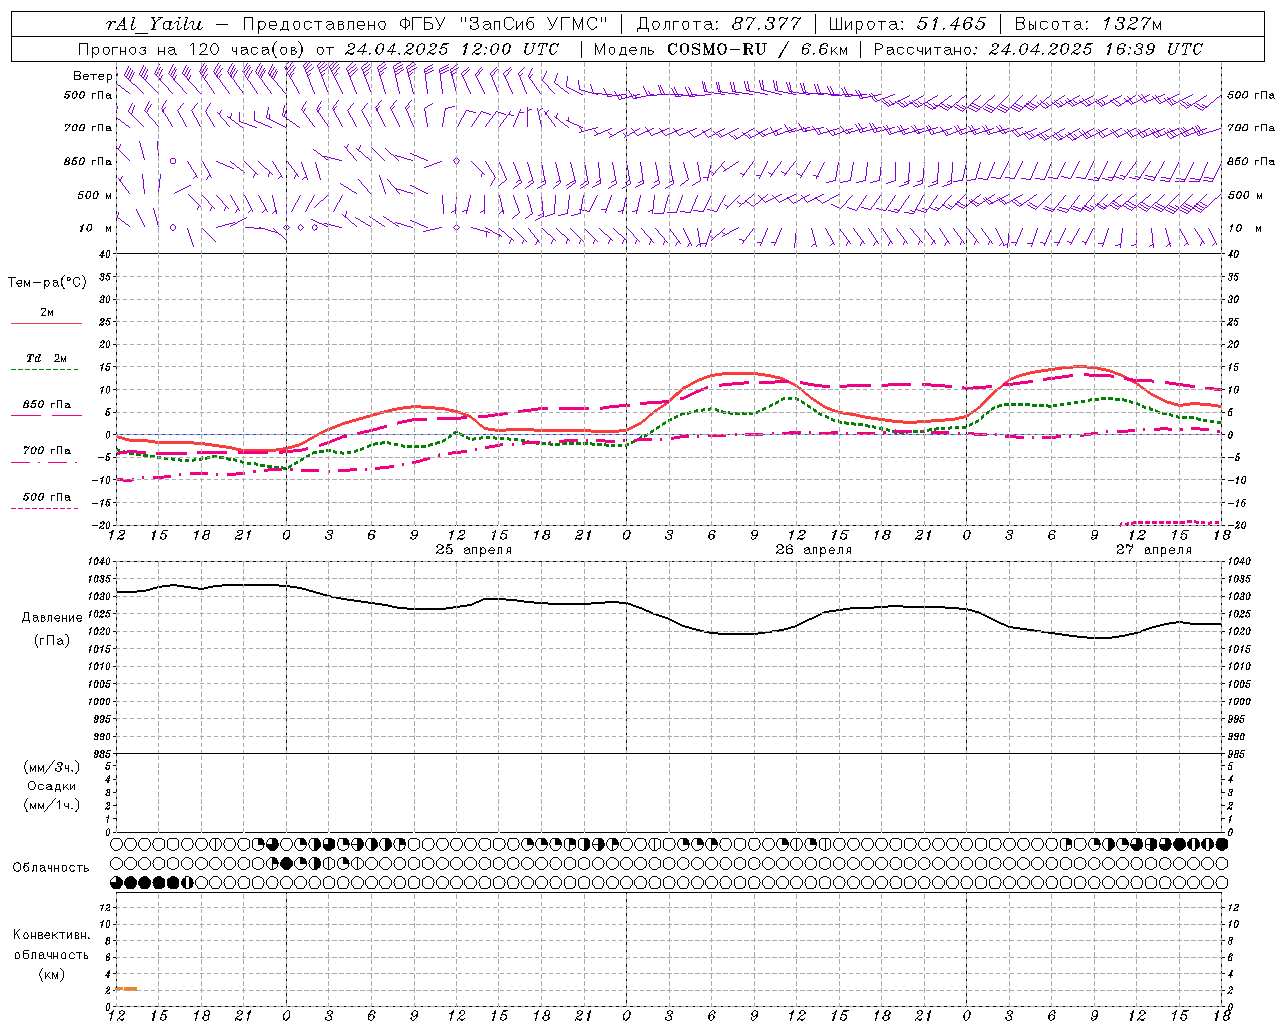1280x1024 pixels.
Task: Click the "Модель COSMO-RU / 6.6км" text
Action: (720, 49)
